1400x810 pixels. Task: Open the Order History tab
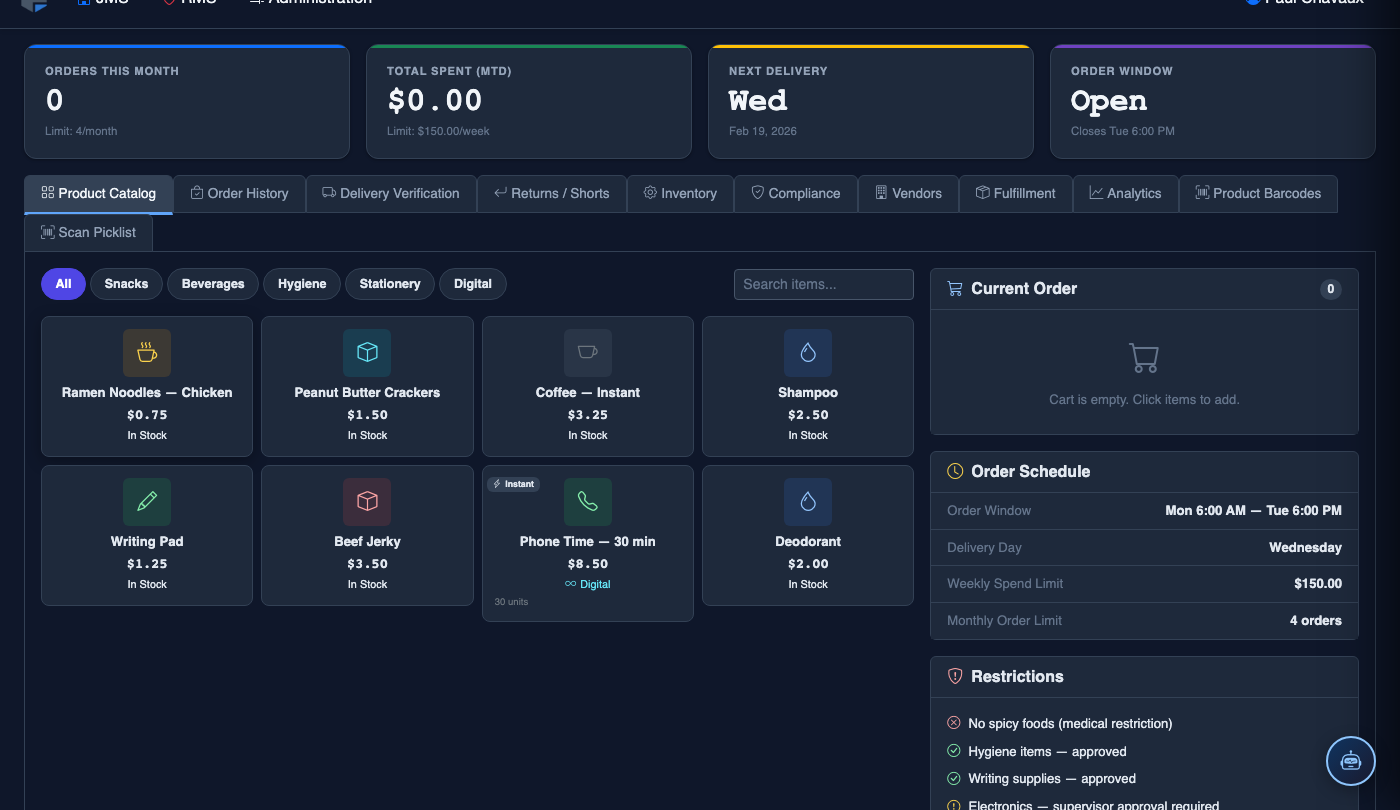tap(239, 193)
